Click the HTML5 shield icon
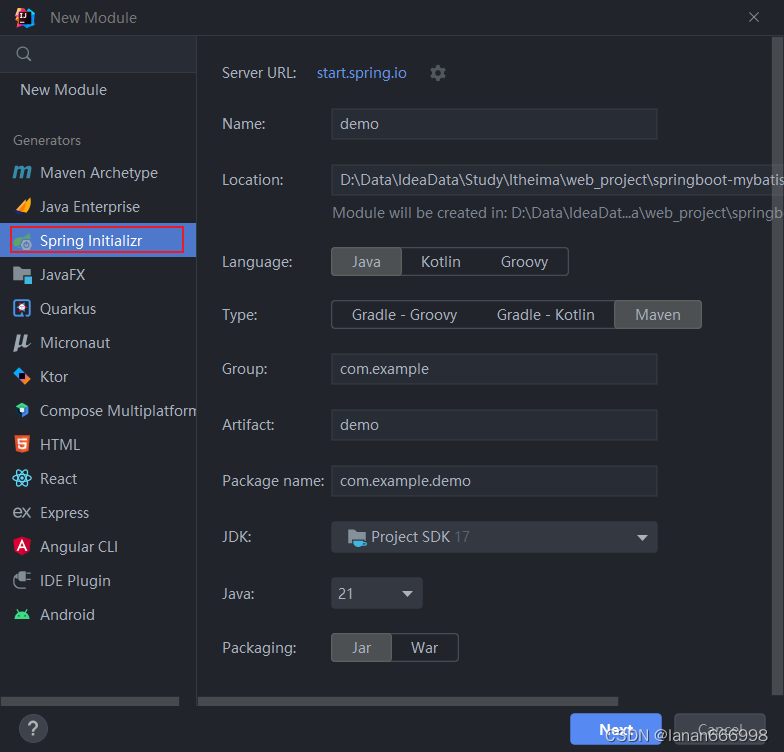The height and width of the screenshot is (752, 784). pos(22,444)
